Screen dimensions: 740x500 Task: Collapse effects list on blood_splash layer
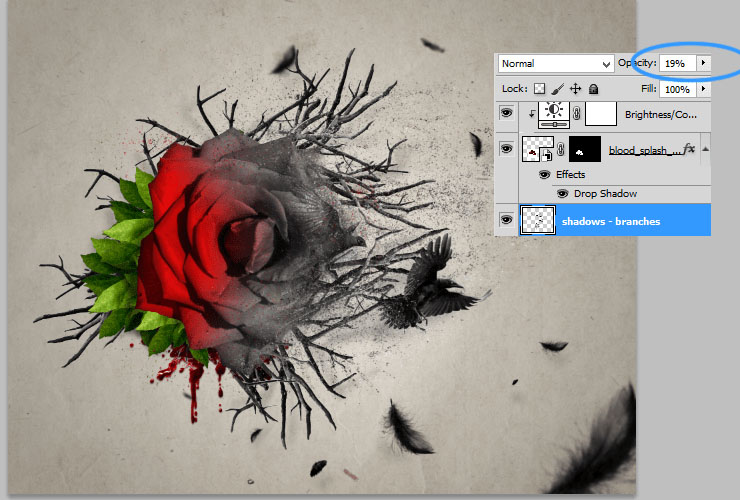(x=704, y=149)
